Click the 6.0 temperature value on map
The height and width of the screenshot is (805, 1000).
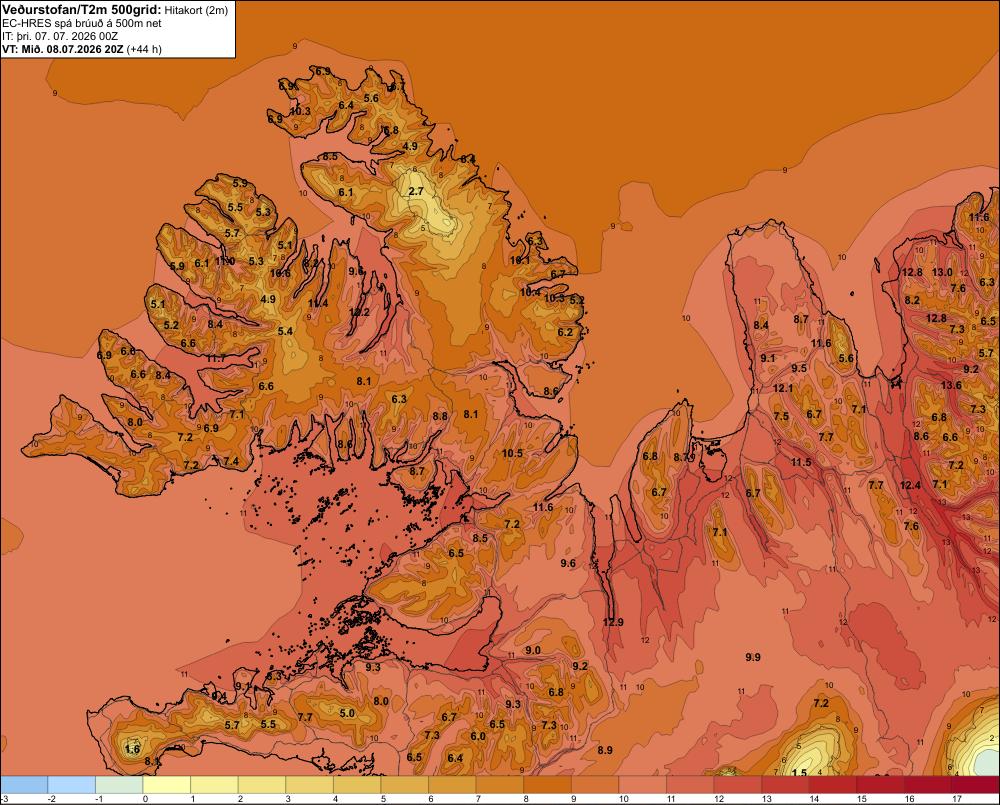pyautogui.click(x=478, y=735)
